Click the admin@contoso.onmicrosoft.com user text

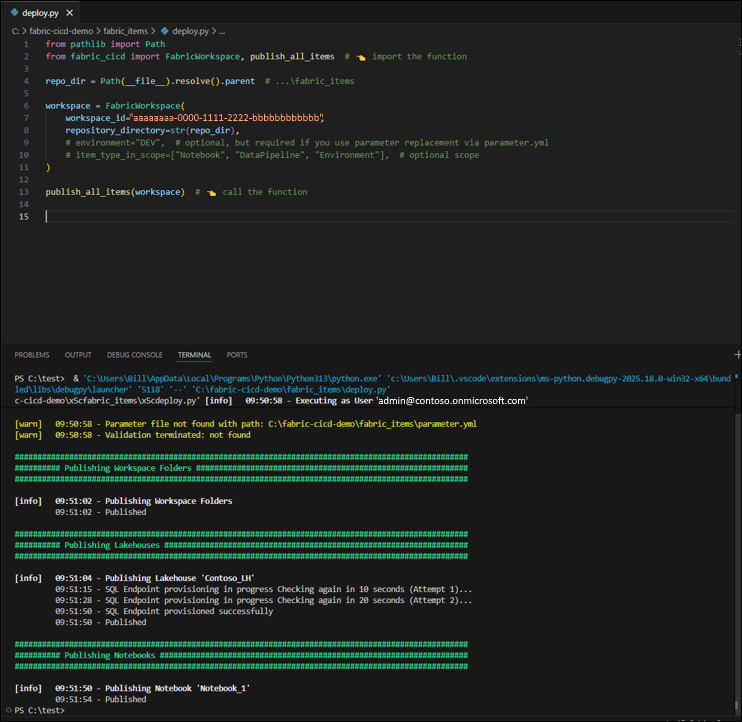(452, 401)
